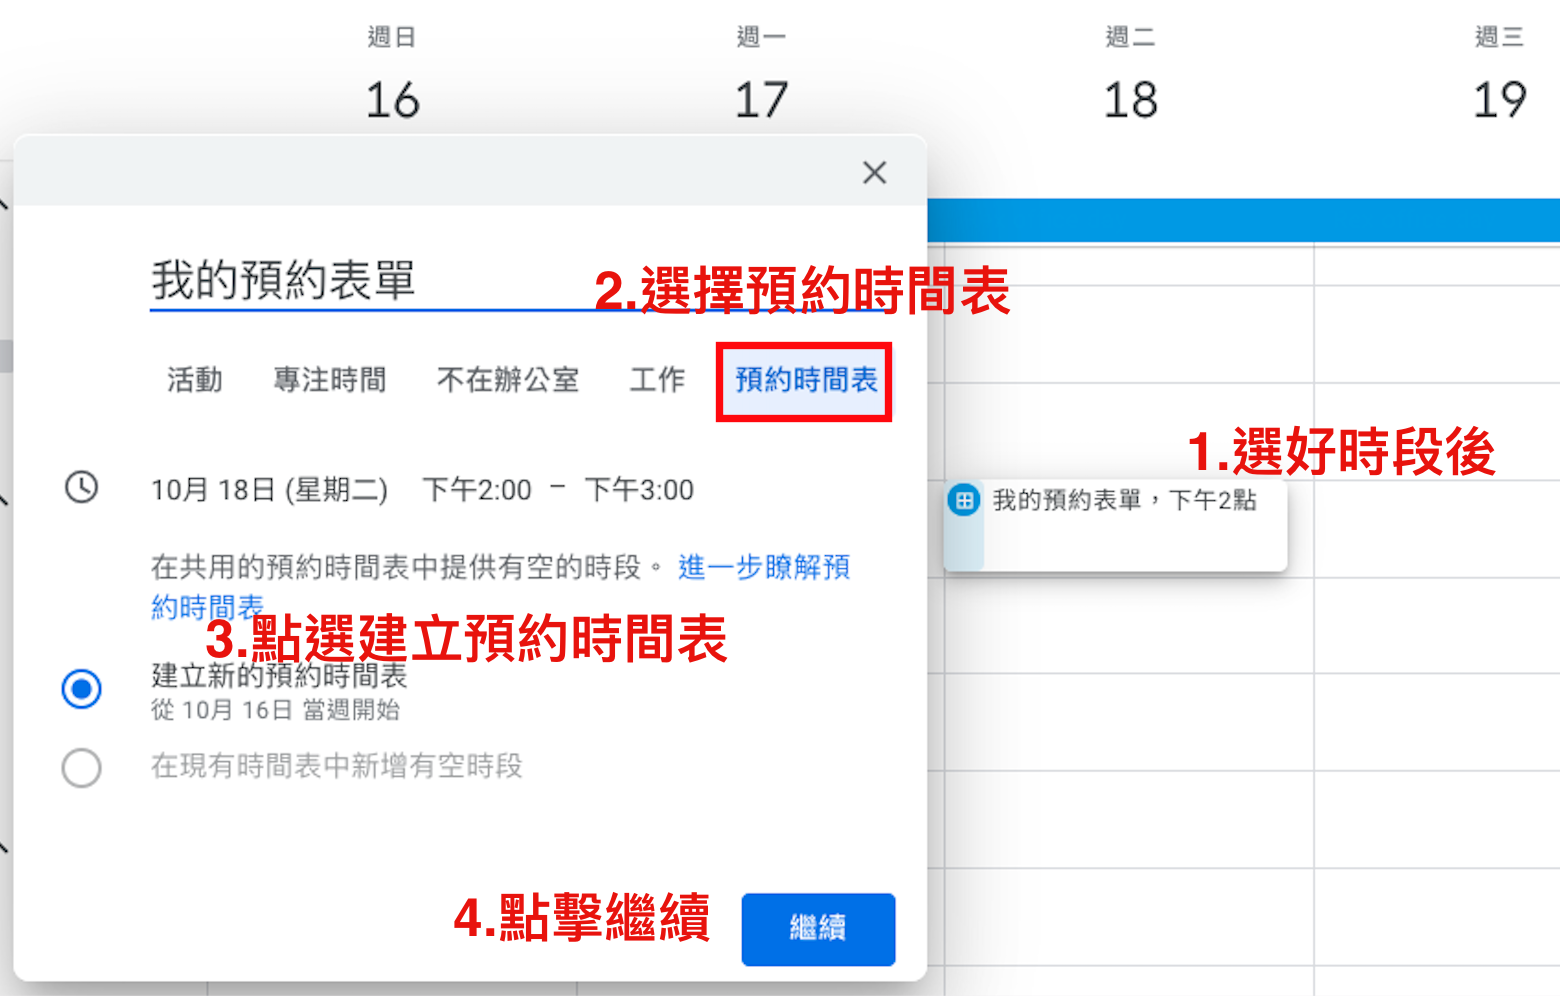The image size is (1560, 996).
Task: Click the grid icon on the 我的預約表單 event chip
Action: pyautogui.click(x=963, y=500)
